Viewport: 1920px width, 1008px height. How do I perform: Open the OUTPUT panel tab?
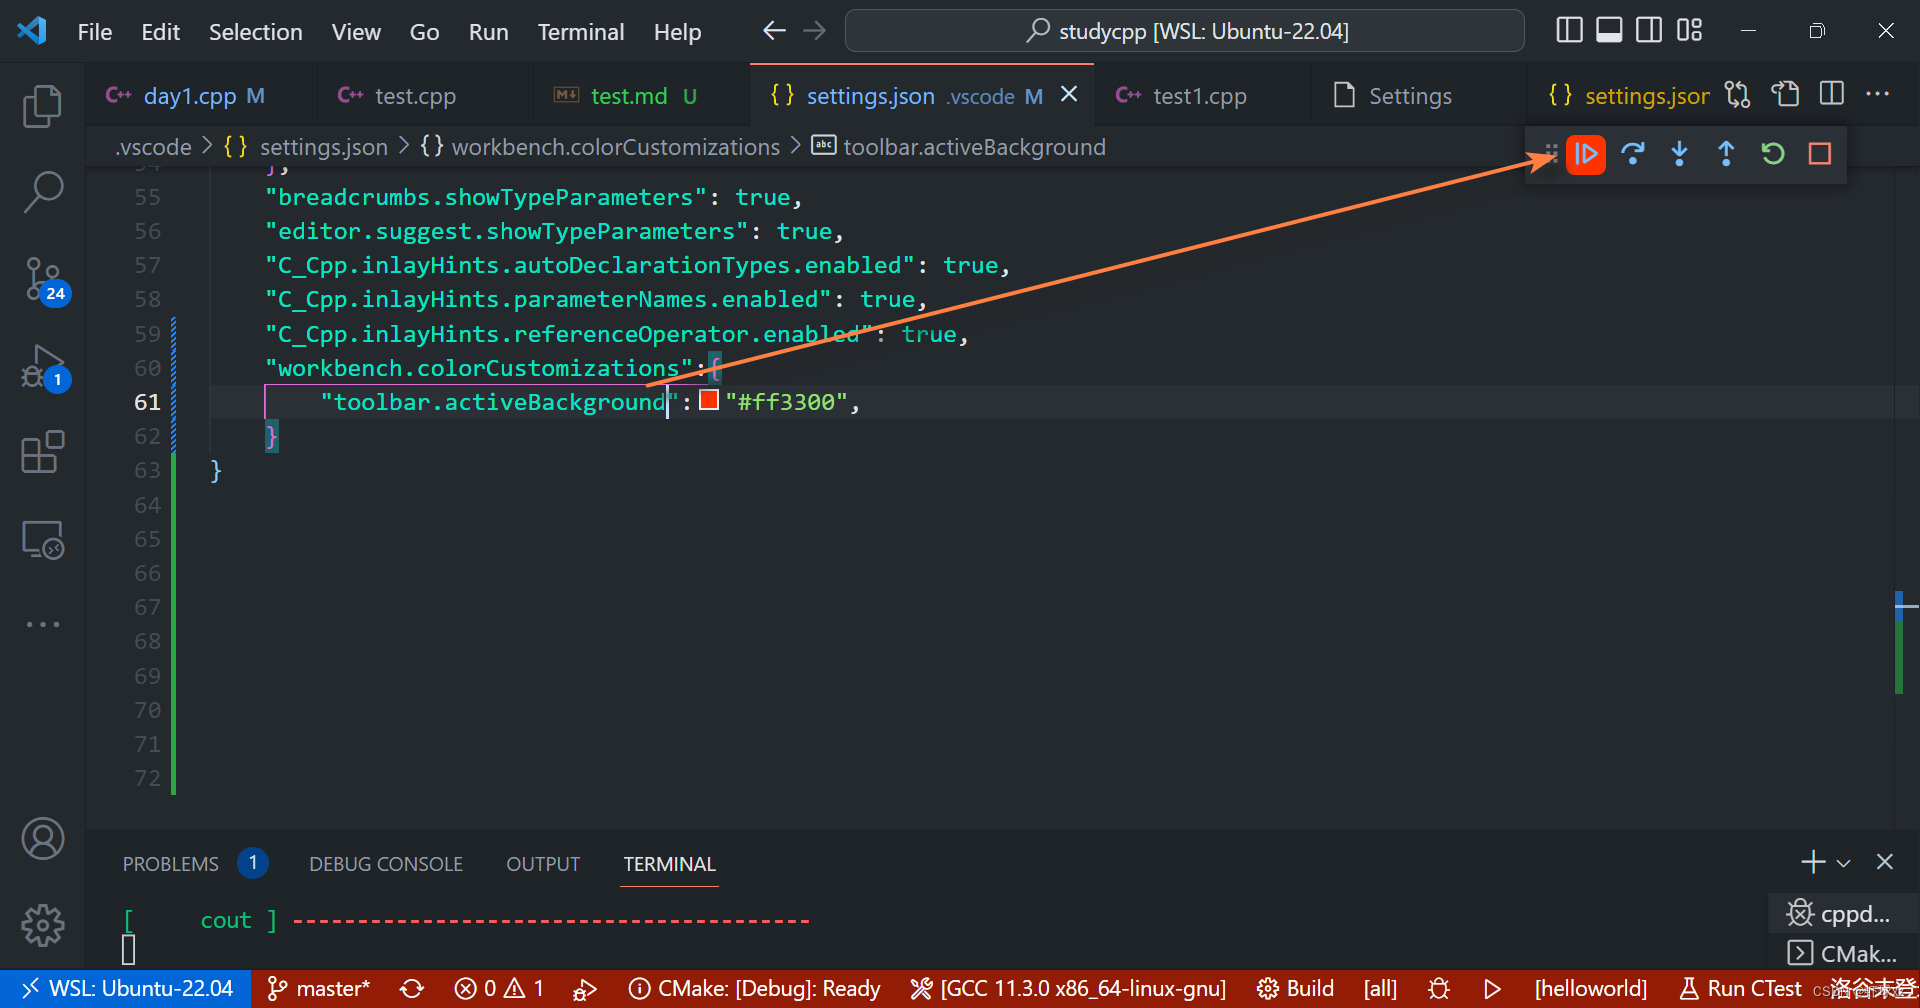point(543,864)
